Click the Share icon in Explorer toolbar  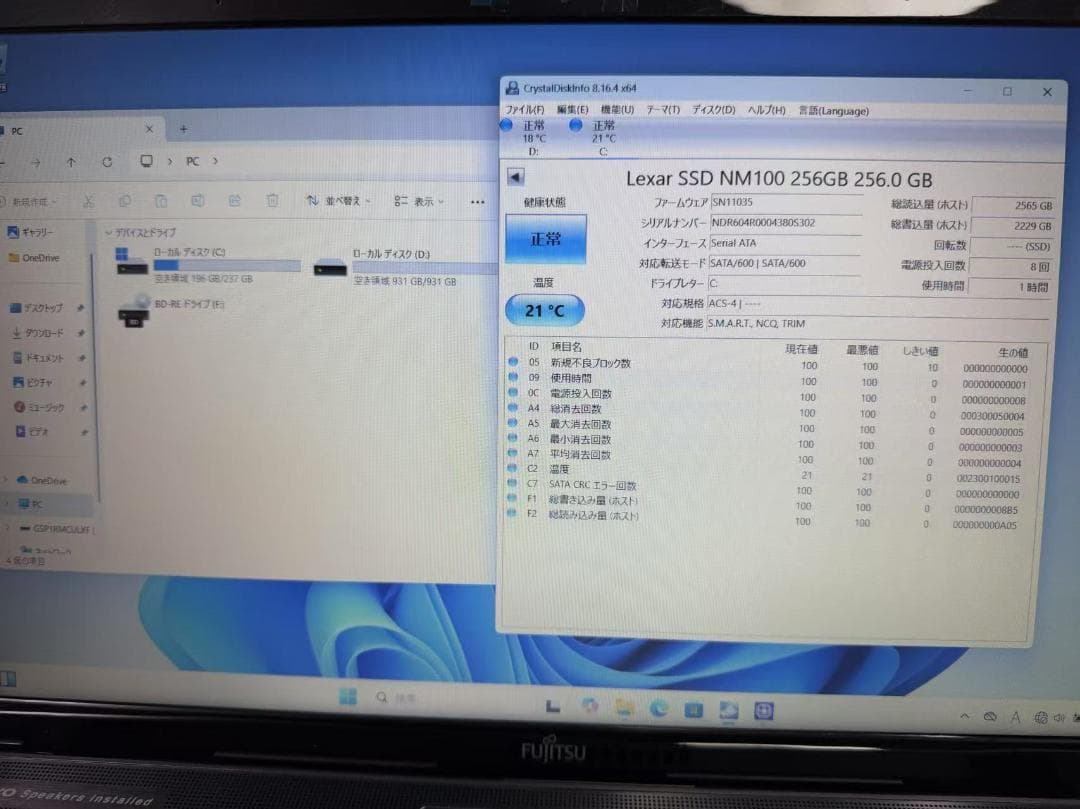(x=234, y=201)
